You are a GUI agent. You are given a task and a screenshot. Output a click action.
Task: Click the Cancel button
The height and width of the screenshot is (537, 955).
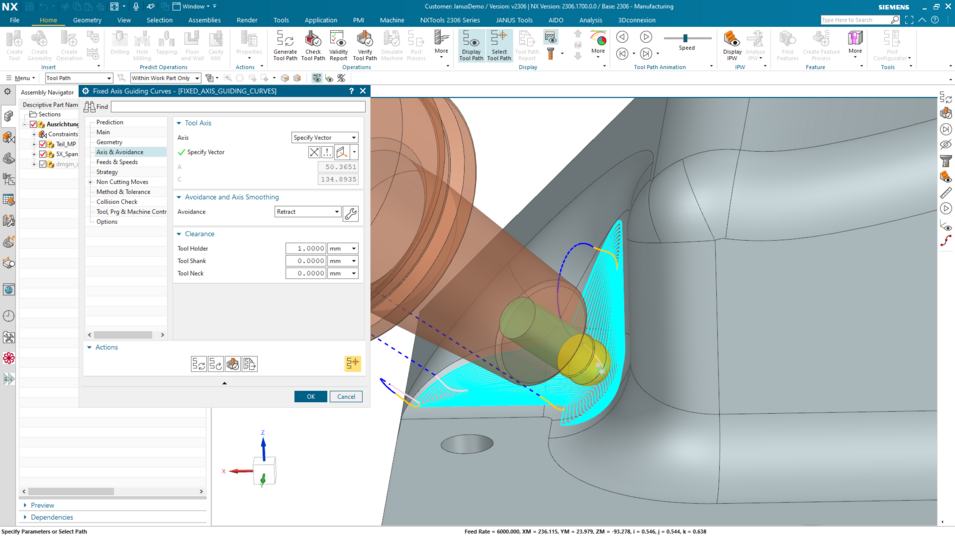pyautogui.click(x=346, y=396)
